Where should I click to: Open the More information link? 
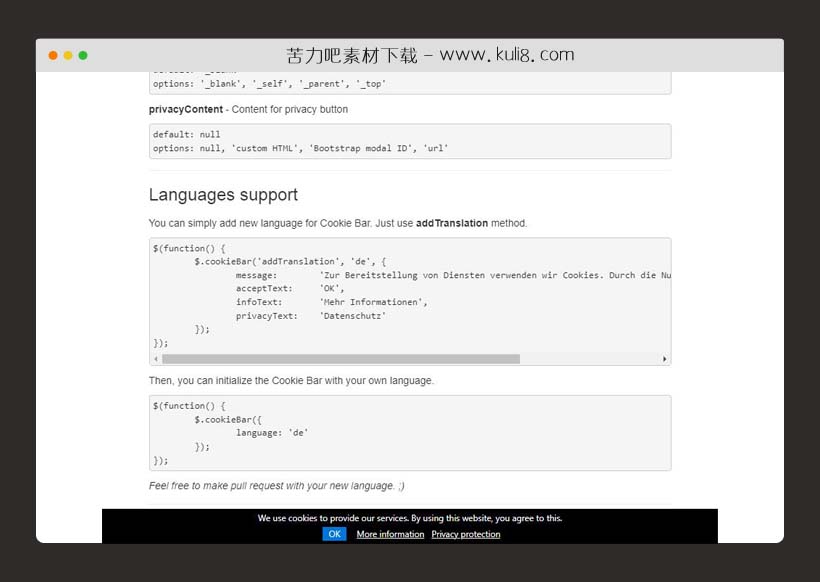[390, 534]
